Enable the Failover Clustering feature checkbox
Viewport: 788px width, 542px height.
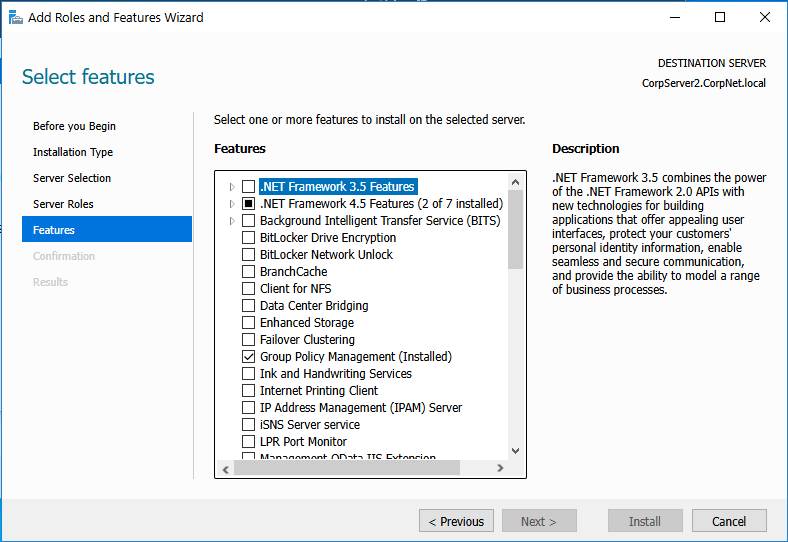(x=248, y=340)
